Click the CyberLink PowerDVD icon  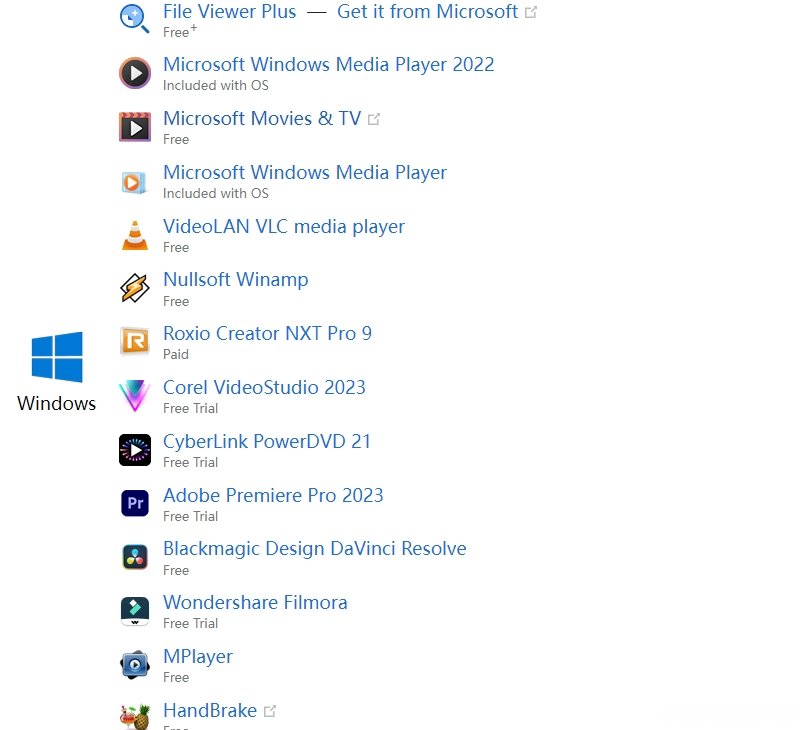(135, 450)
